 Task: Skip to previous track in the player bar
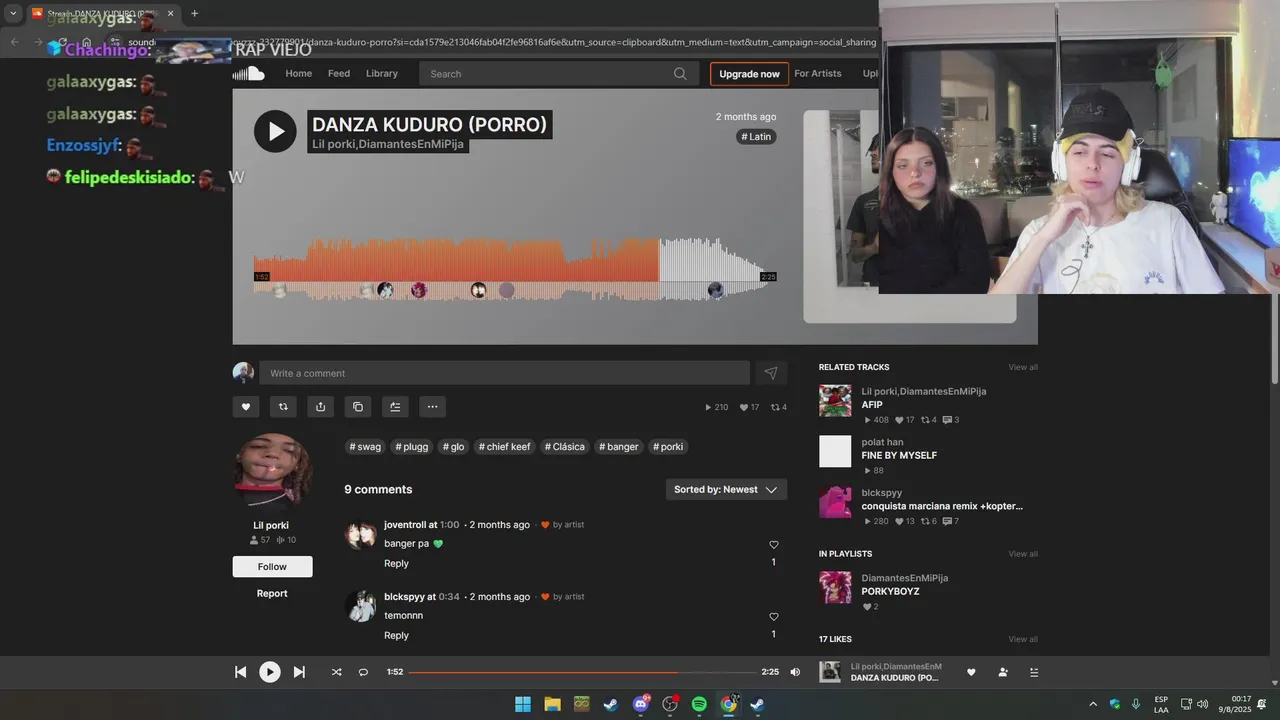[x=240, y=672]
